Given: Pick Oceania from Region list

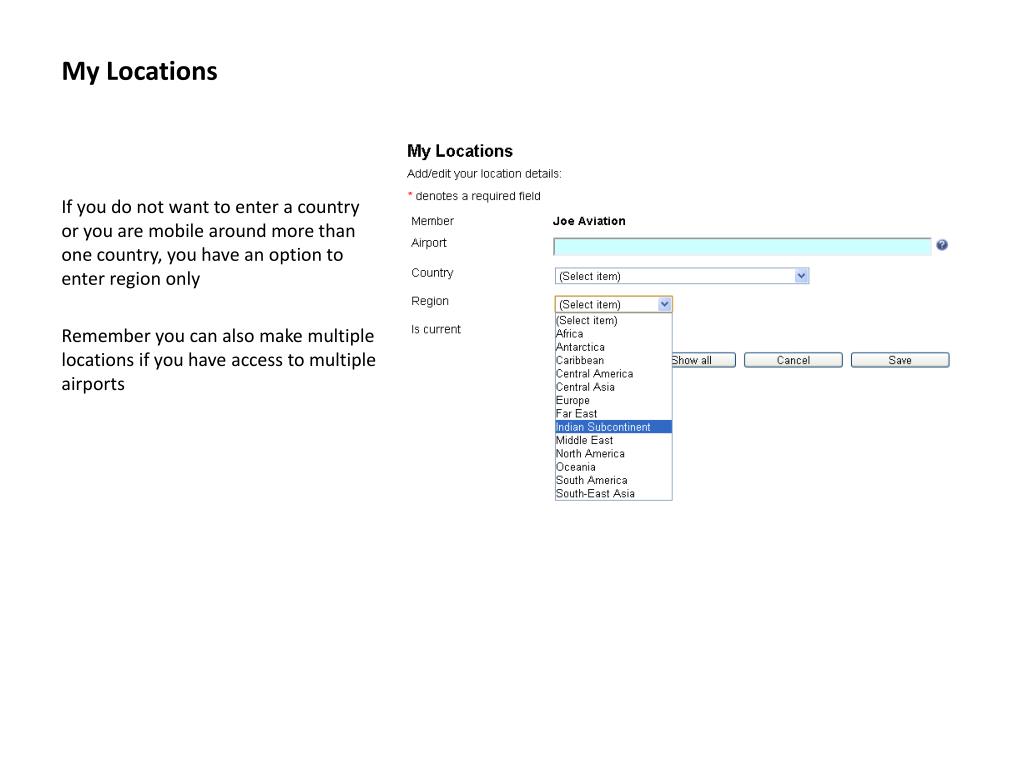Looking at the screenshot, I should (x=613, y=467).
